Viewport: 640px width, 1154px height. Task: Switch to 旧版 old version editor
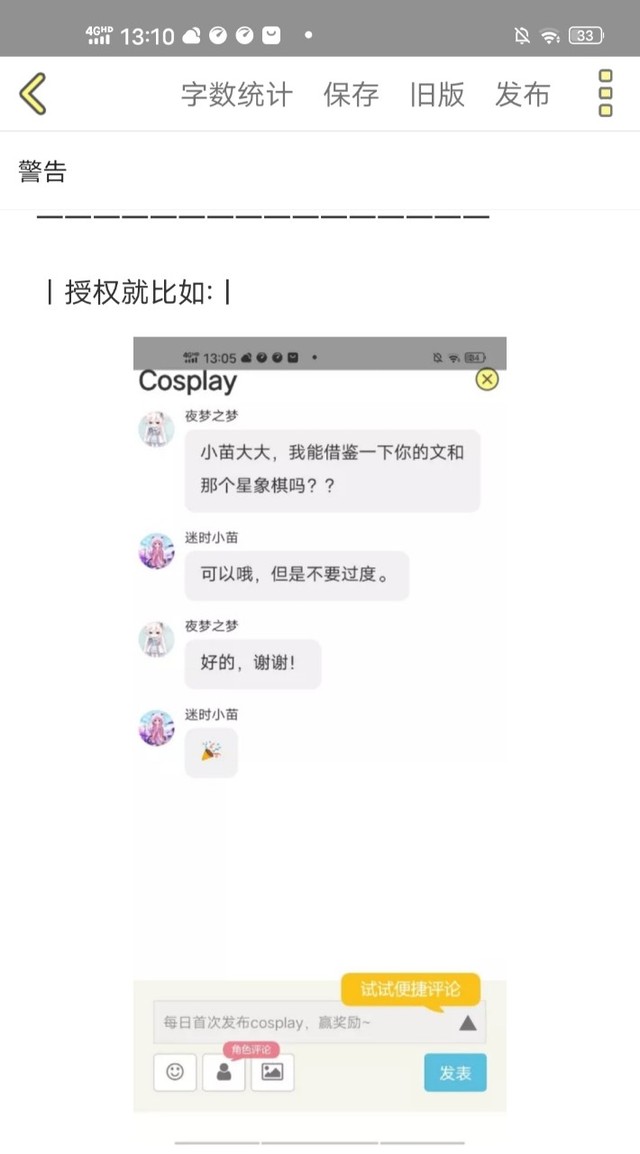pyautogui.click(x=437, y=94)
